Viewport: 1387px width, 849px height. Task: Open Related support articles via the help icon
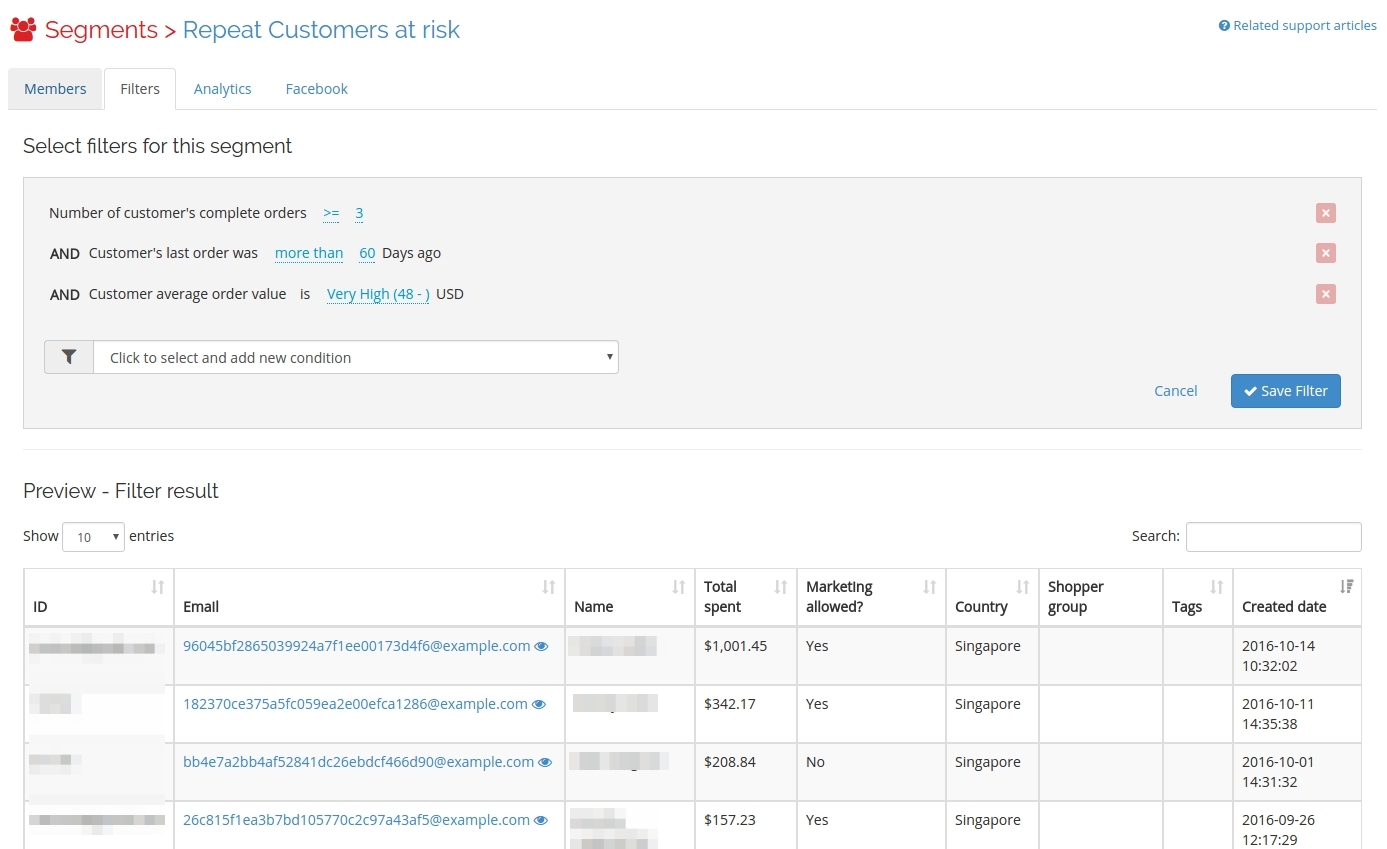tap(1224, 25)
